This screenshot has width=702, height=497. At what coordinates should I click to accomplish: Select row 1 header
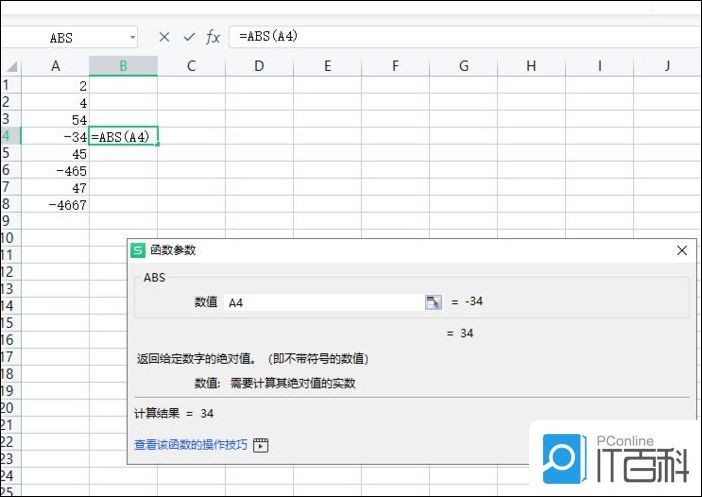(11, 85)
